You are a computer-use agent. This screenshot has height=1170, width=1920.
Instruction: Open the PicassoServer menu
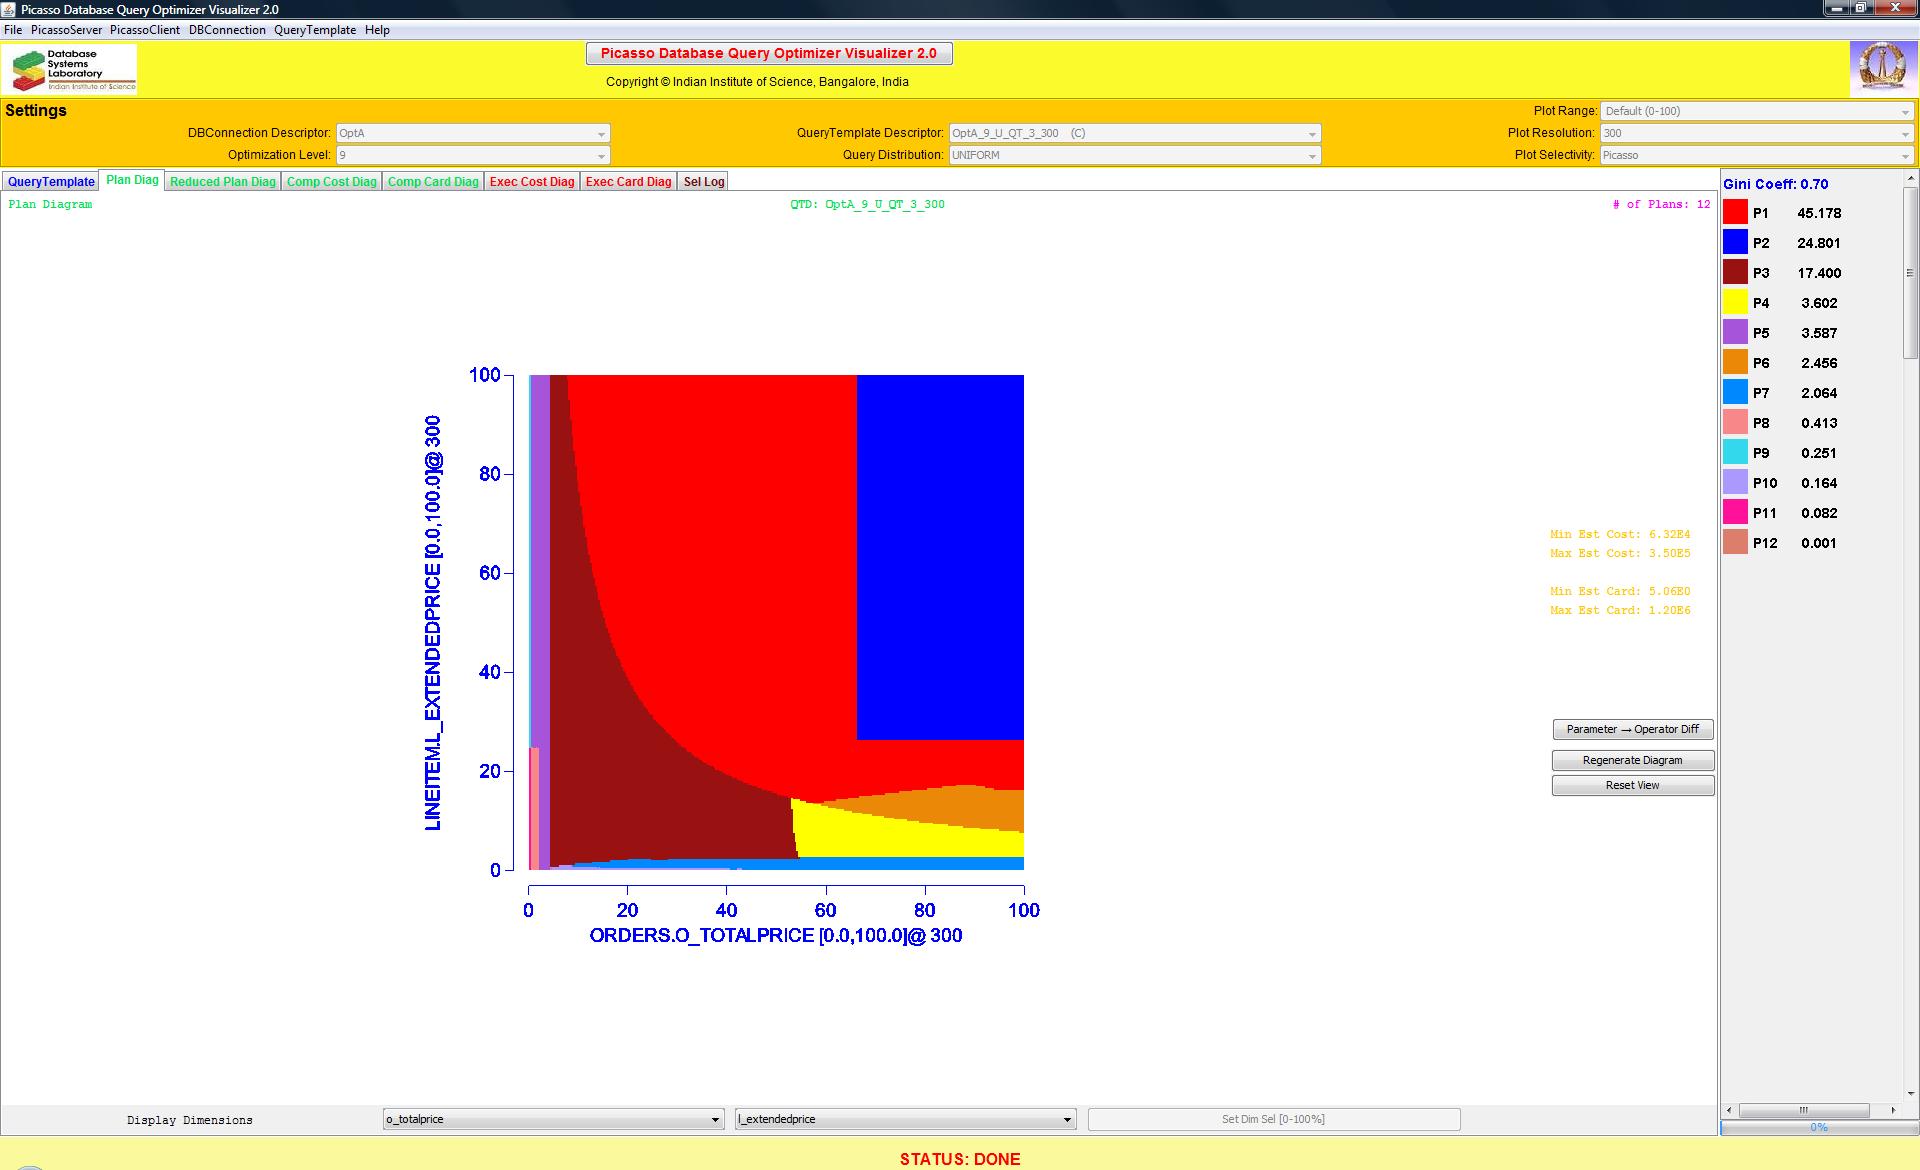tap(66, 30)
